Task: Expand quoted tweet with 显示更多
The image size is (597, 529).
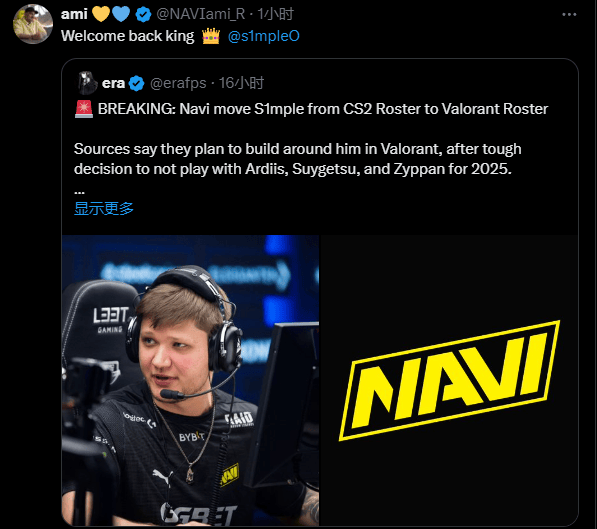Action: pyautogui.click(x=104, y=208)
